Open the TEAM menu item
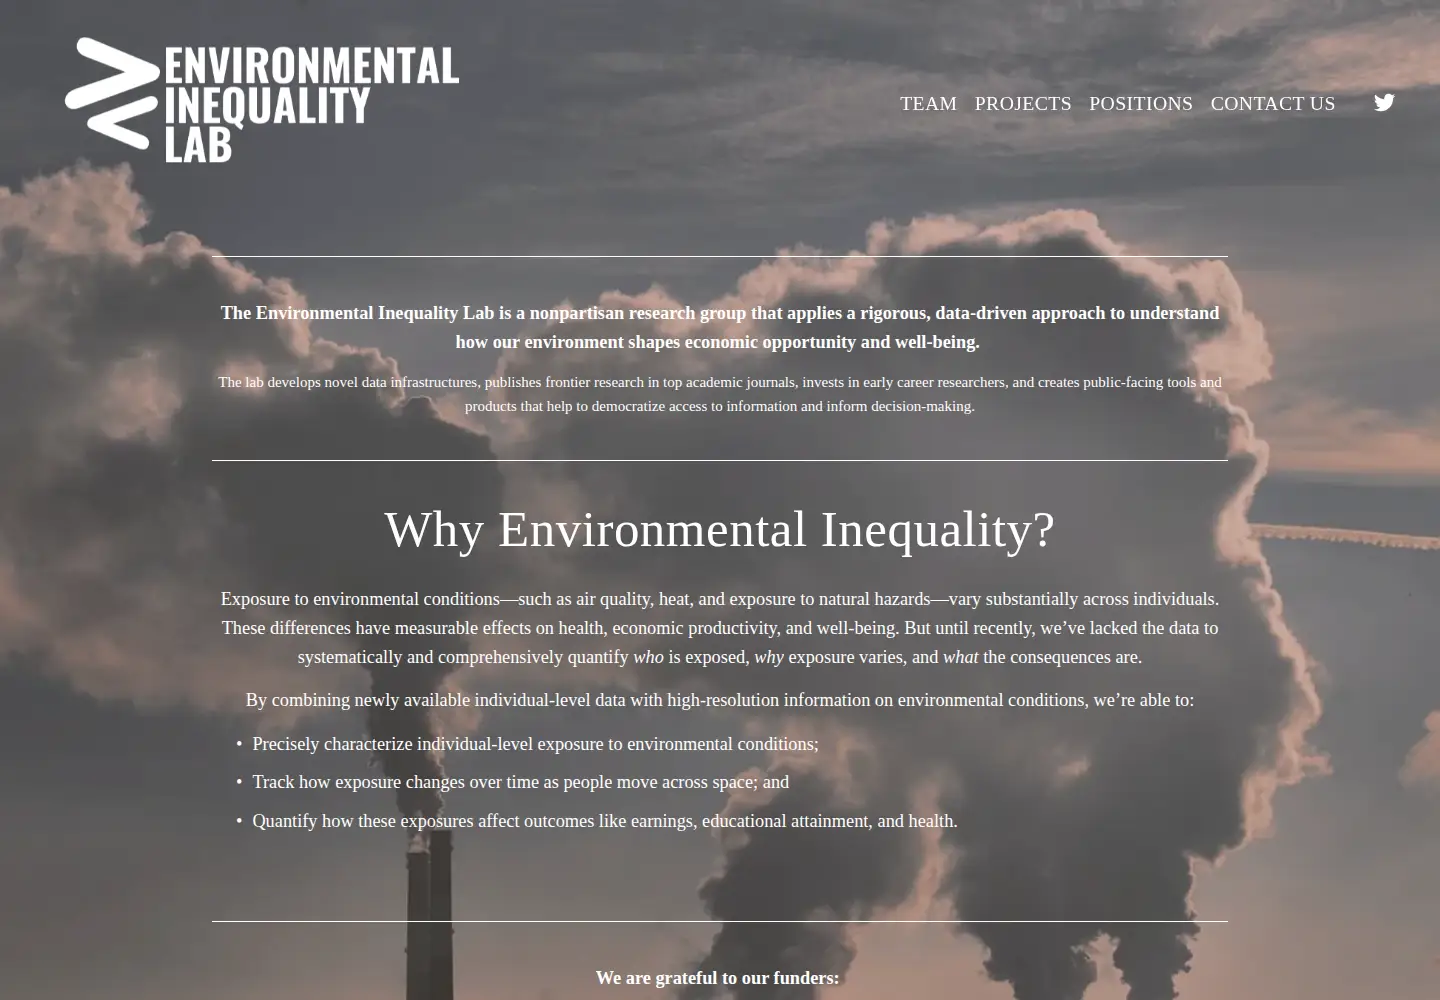The width and height of the screenshot is (1440, 1000). [928, 104]
